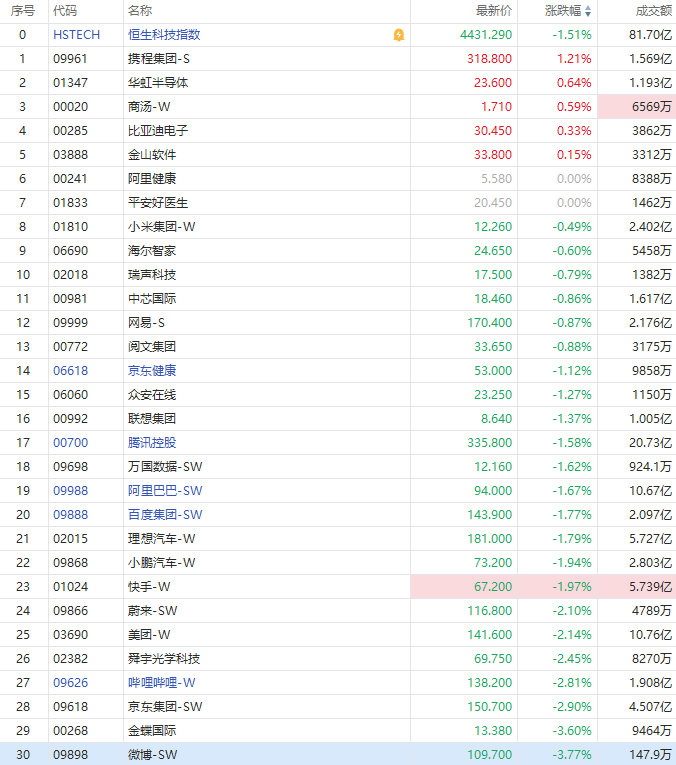
Task: Select the 瑞声科技 row
Action: click(338, 275)
